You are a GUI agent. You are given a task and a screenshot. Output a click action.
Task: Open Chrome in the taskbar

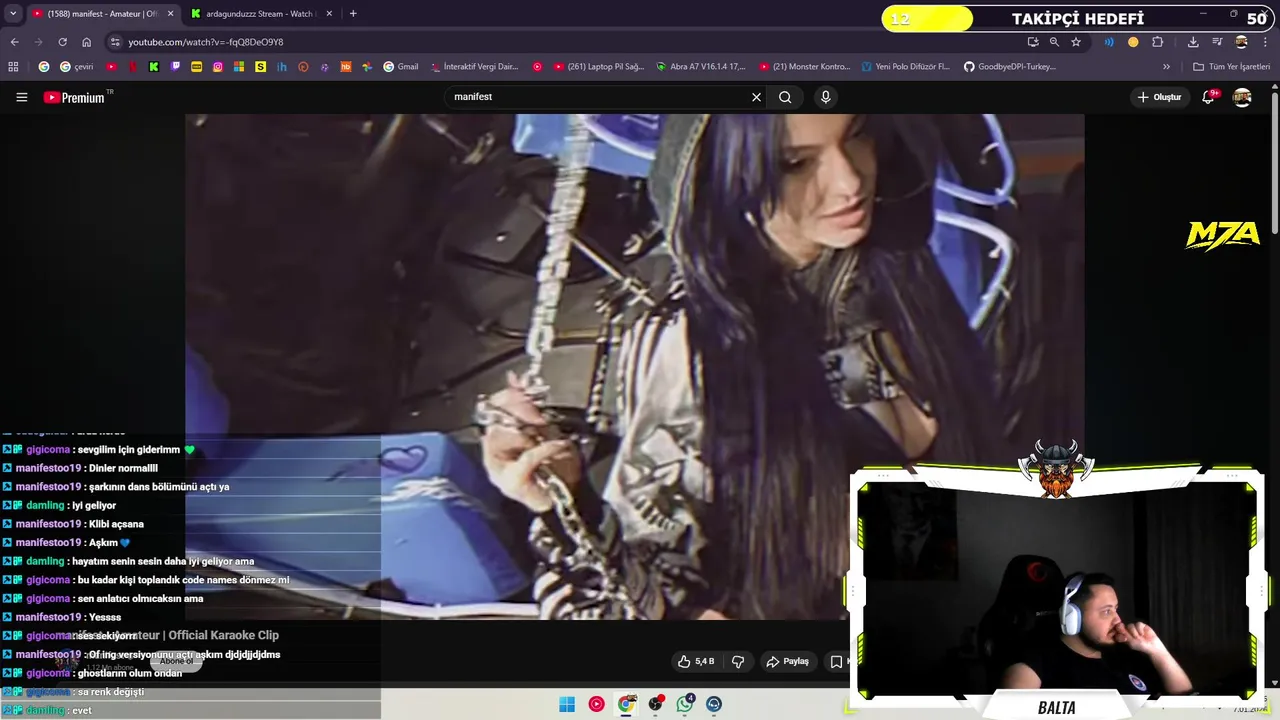(626, 704)
